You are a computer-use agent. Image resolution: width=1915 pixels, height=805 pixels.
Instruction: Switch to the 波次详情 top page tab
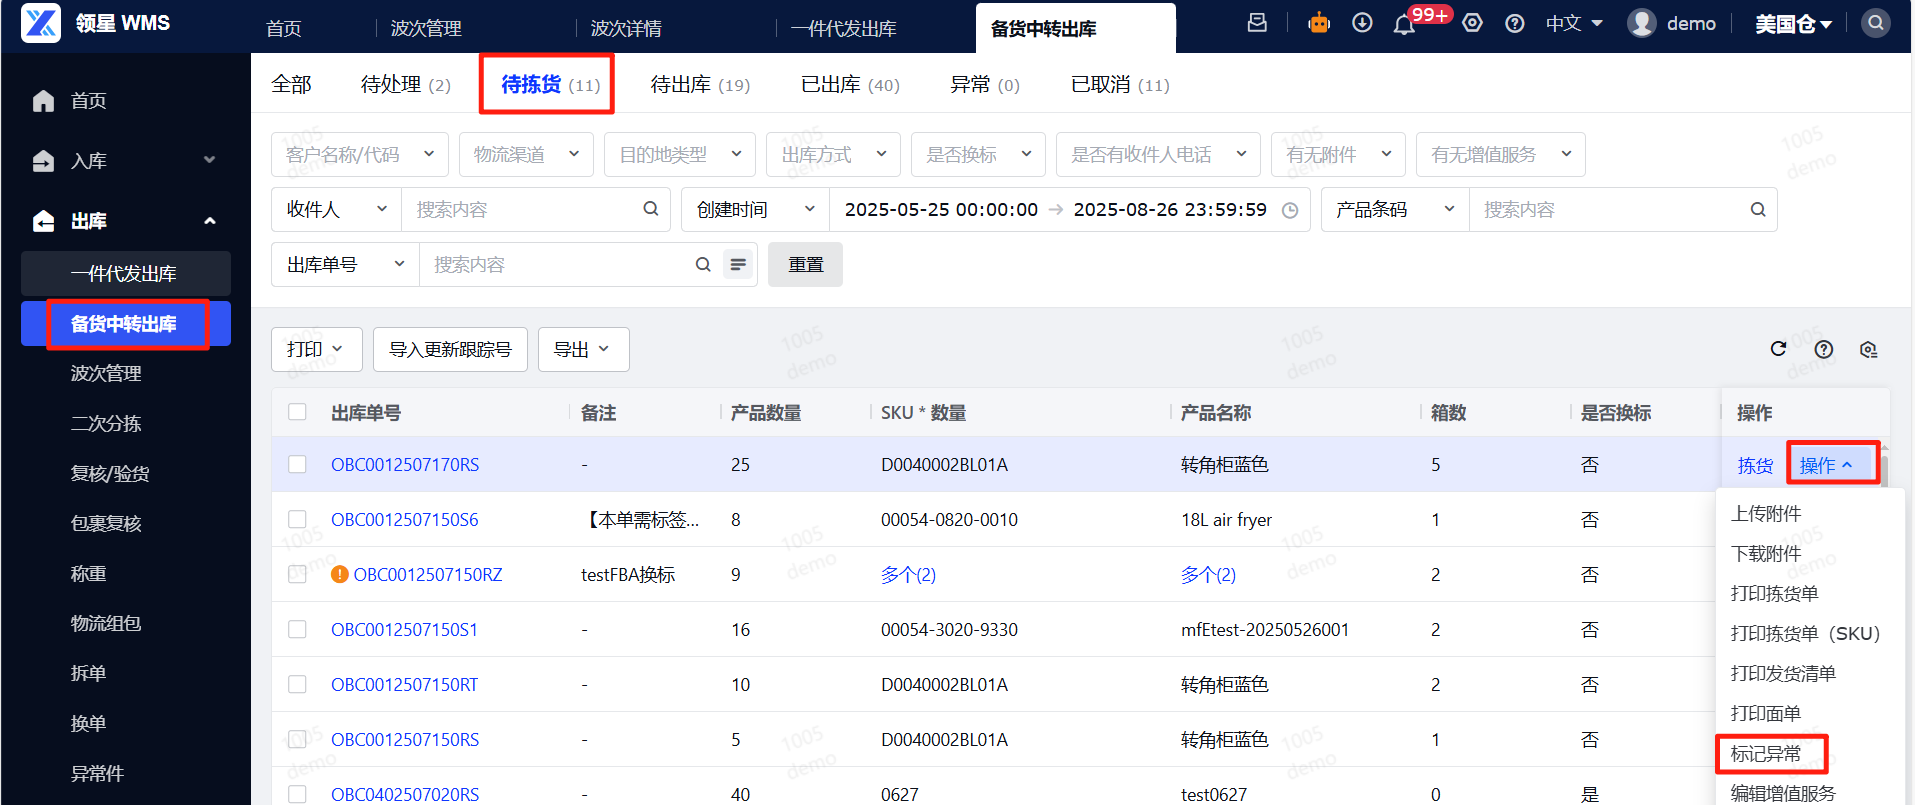click(x=626, y=28)
